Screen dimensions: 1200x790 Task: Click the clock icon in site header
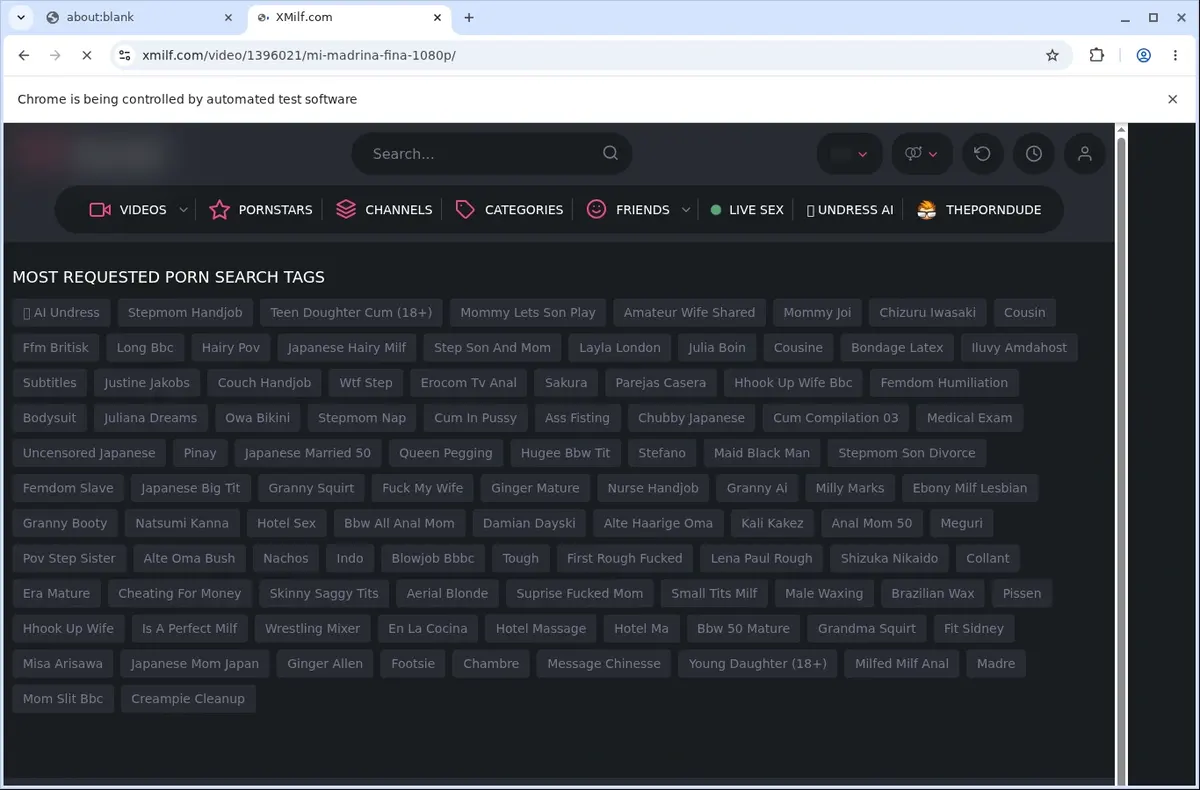tap(1034, 154)
